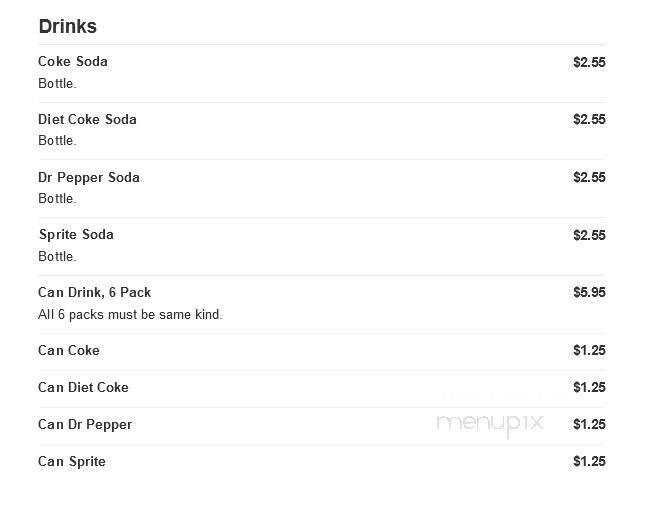This screenshot has width=669, height=505.
Task: Click the menupix watermark logo
Action: [x=490, y=424]
